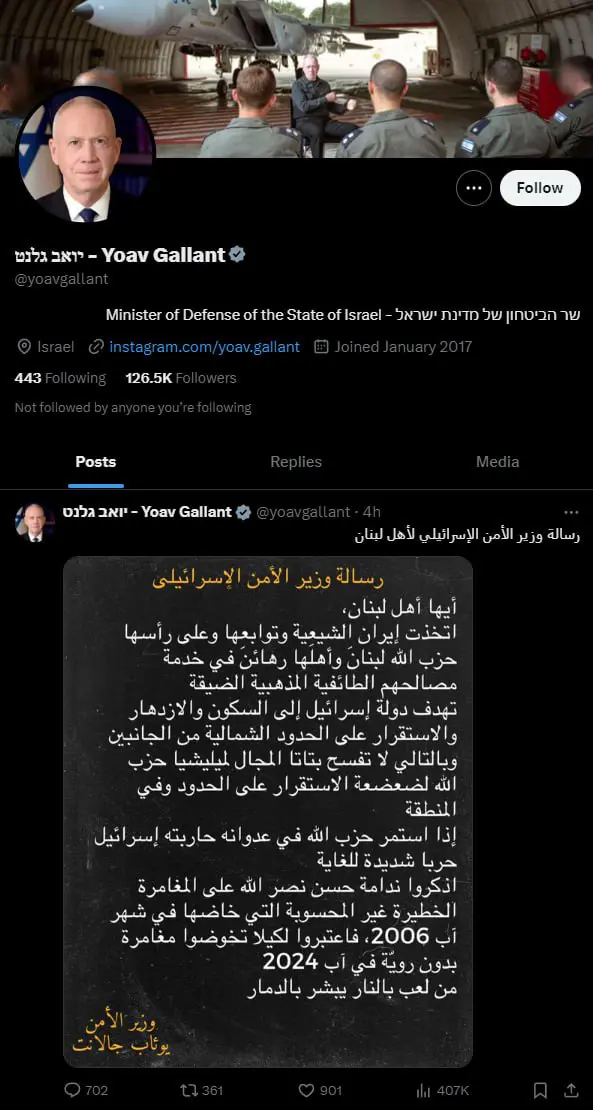Repost the post using the repost icon
Viewport: 593px width, 1110px height.
pos(185,1090)
